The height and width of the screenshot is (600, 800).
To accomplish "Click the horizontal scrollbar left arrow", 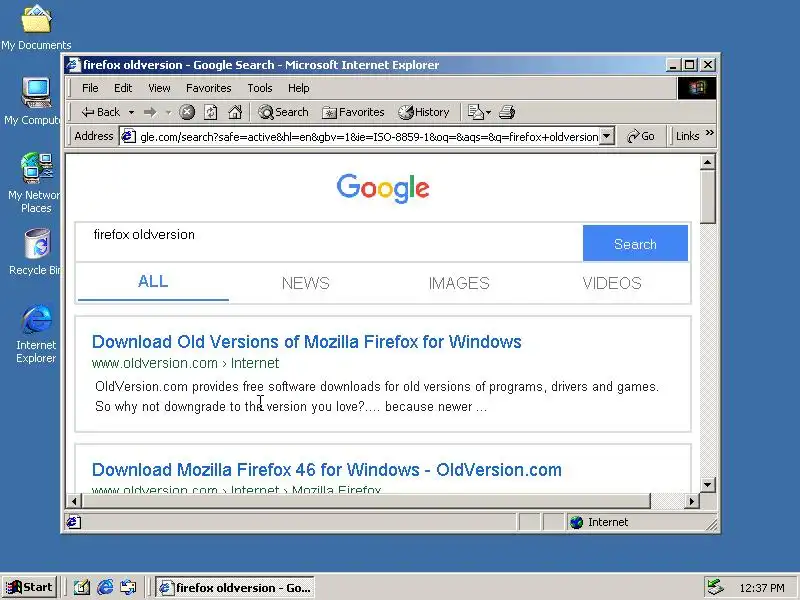I will click(74, 501).
